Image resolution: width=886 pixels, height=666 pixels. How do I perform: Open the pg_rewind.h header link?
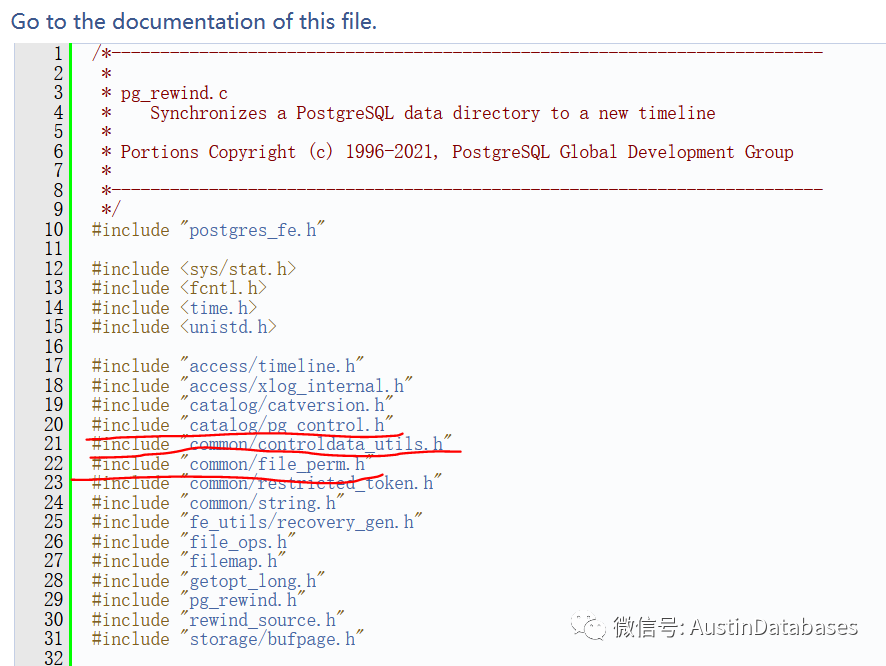[x=243, y=600]
